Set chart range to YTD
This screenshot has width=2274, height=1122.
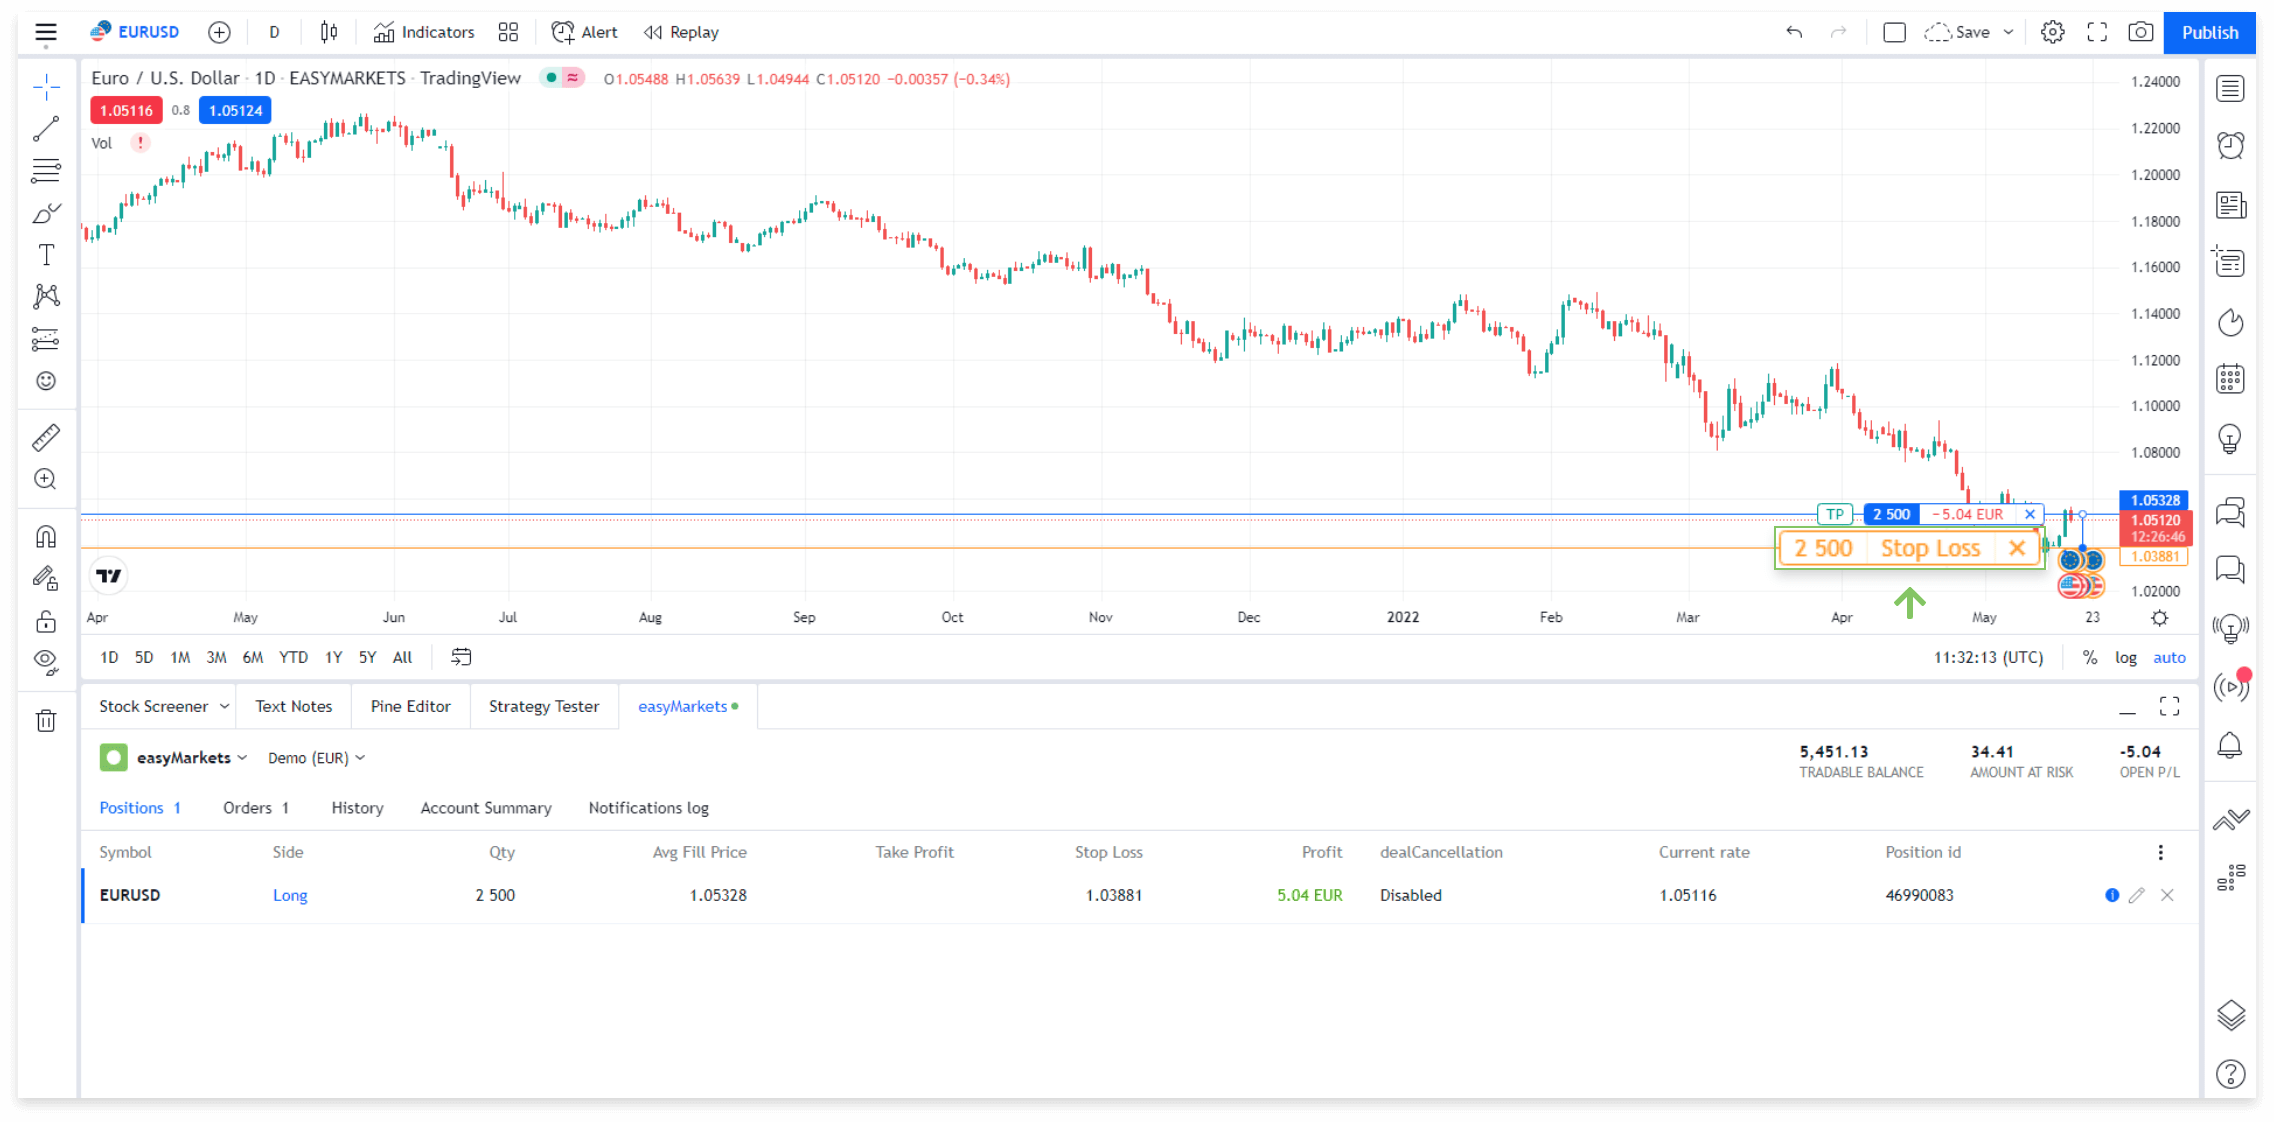[x=293, y=657]
